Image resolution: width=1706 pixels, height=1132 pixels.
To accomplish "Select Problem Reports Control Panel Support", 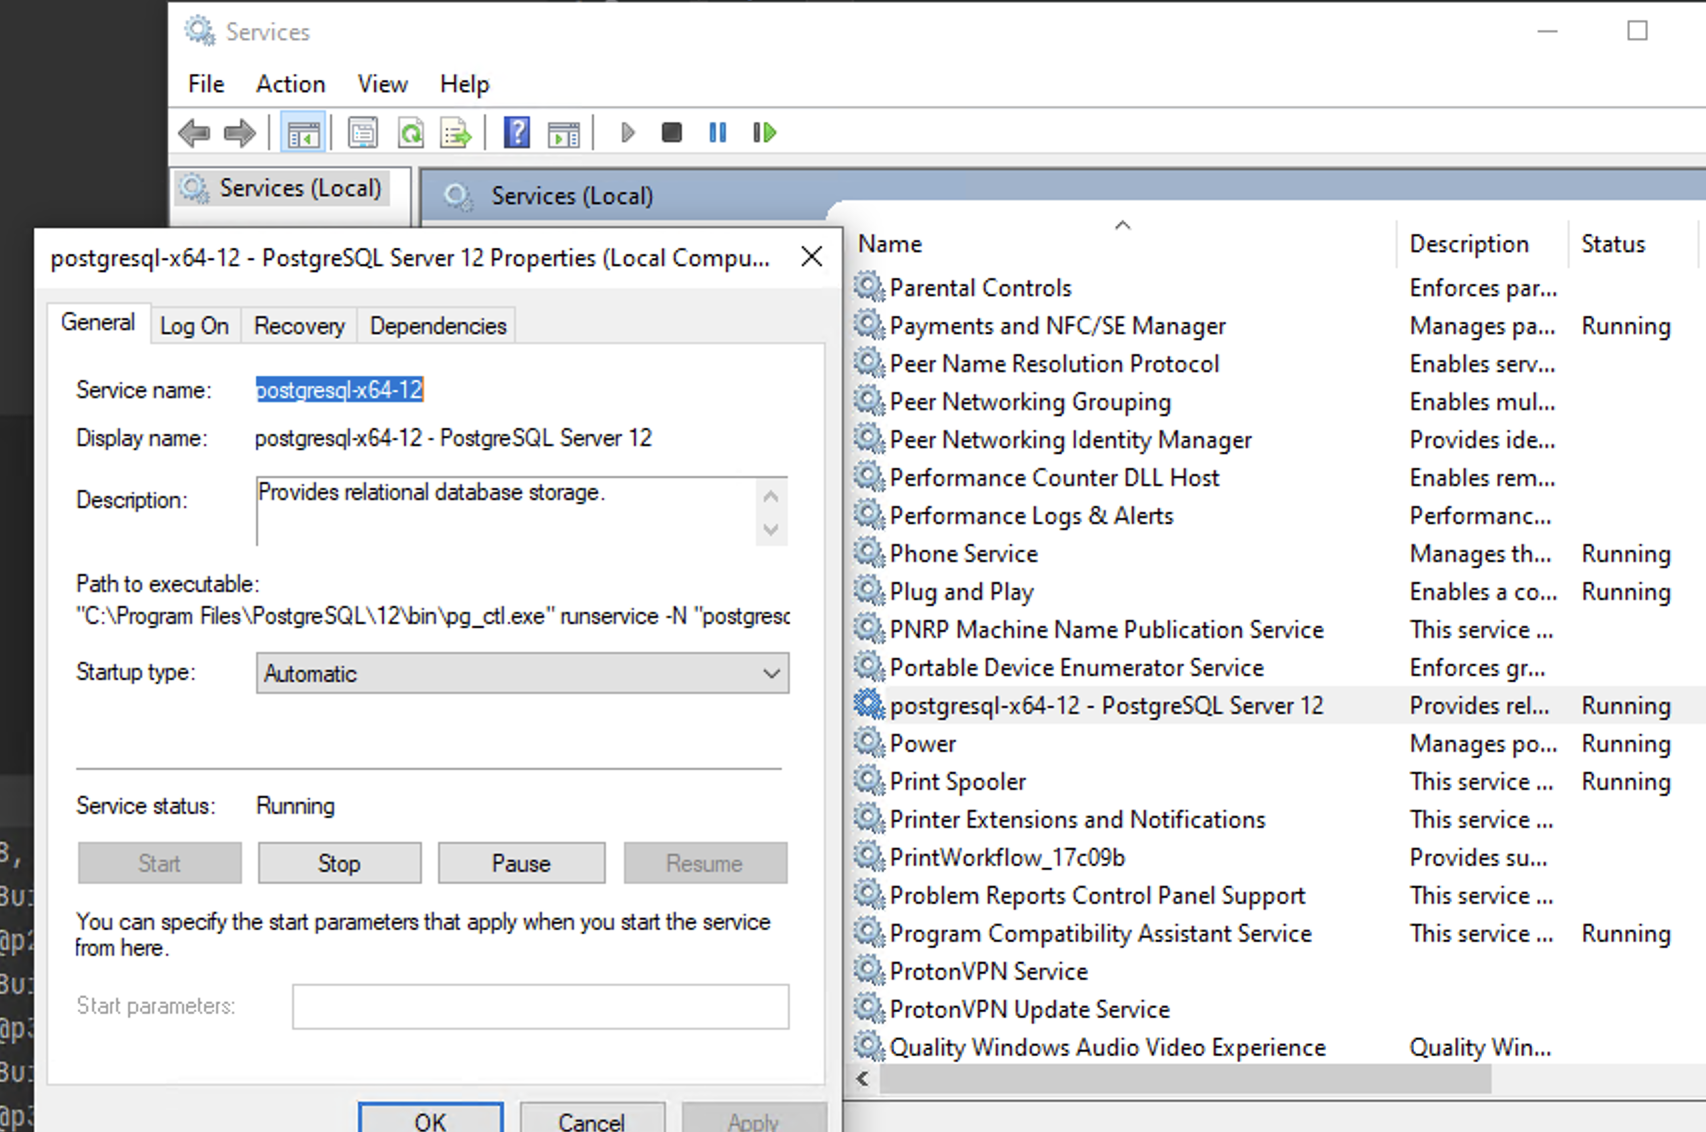I will pos(1097,896).
